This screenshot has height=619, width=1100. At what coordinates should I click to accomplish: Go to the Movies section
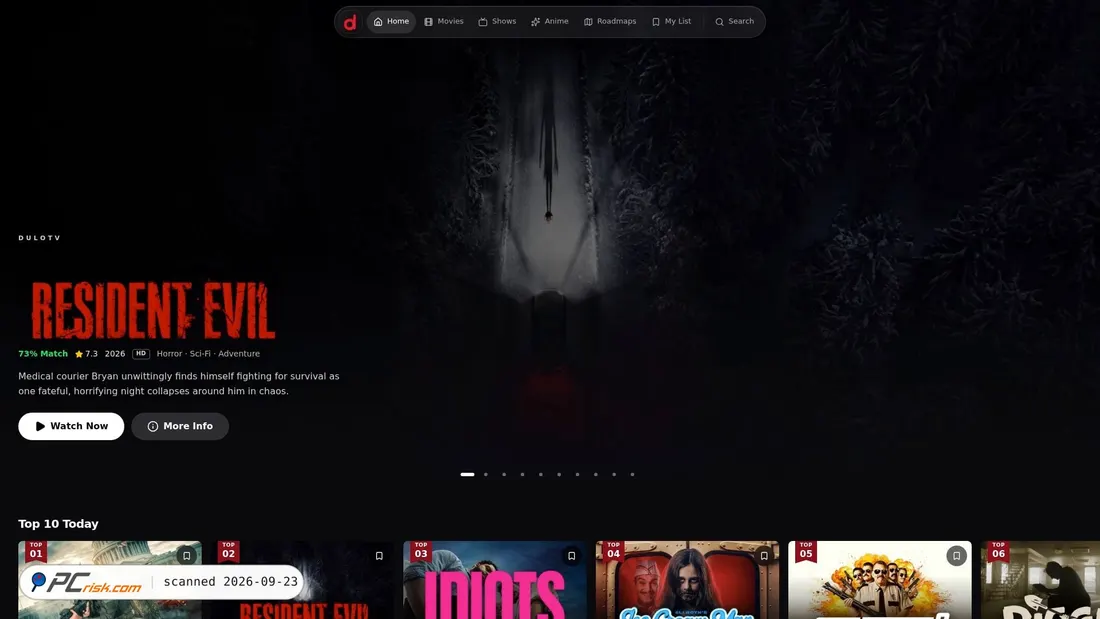click(444, 22)
